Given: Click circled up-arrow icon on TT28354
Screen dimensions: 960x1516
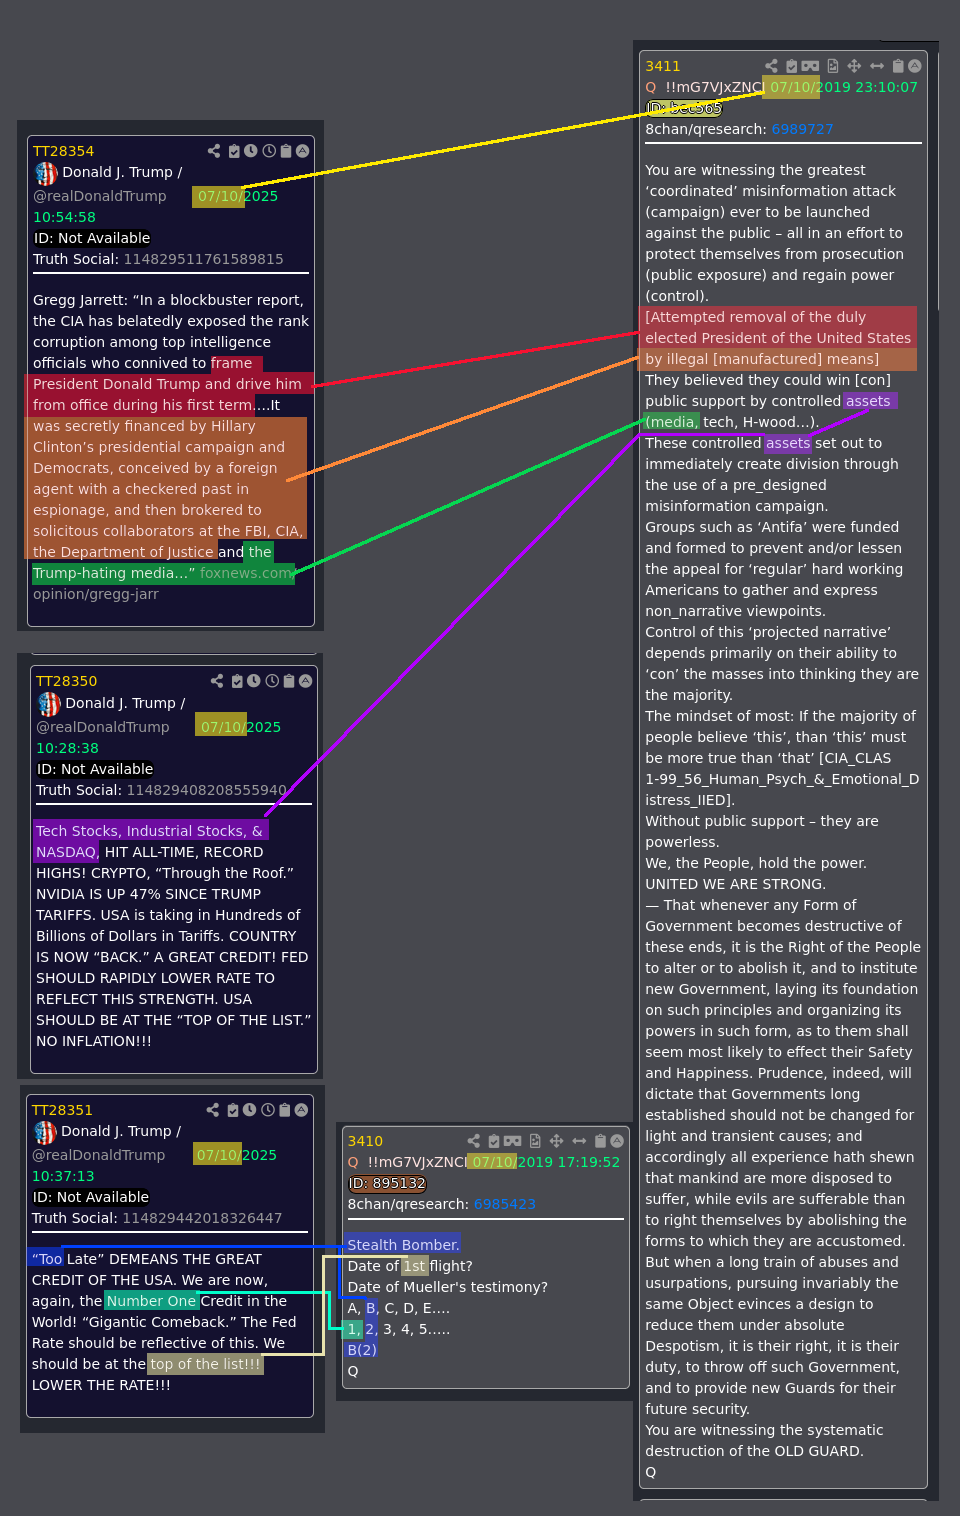Looking at the screenshot, I should (302, 151).
